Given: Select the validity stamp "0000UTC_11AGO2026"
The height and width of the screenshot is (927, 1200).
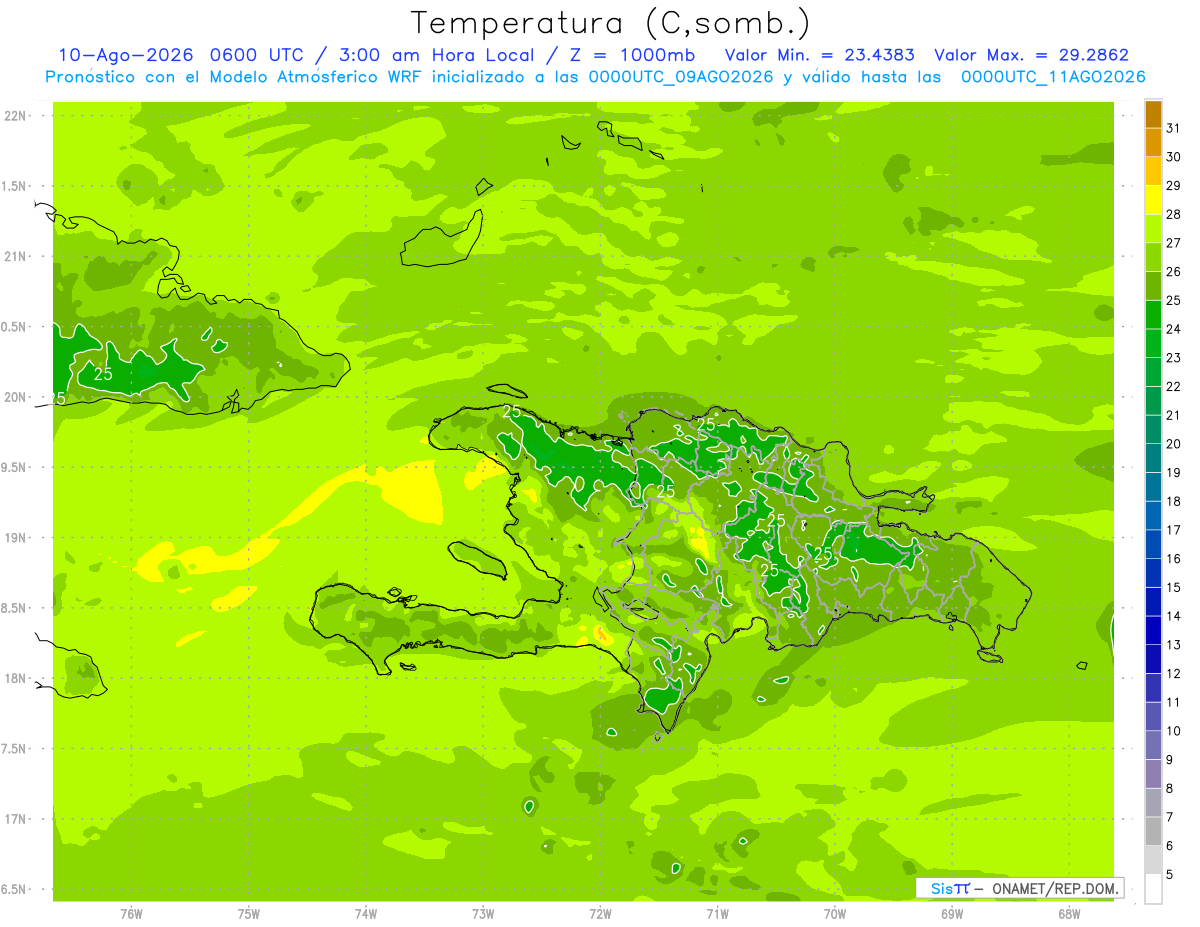Looking at the screenshot, I should coord(1053,77).
